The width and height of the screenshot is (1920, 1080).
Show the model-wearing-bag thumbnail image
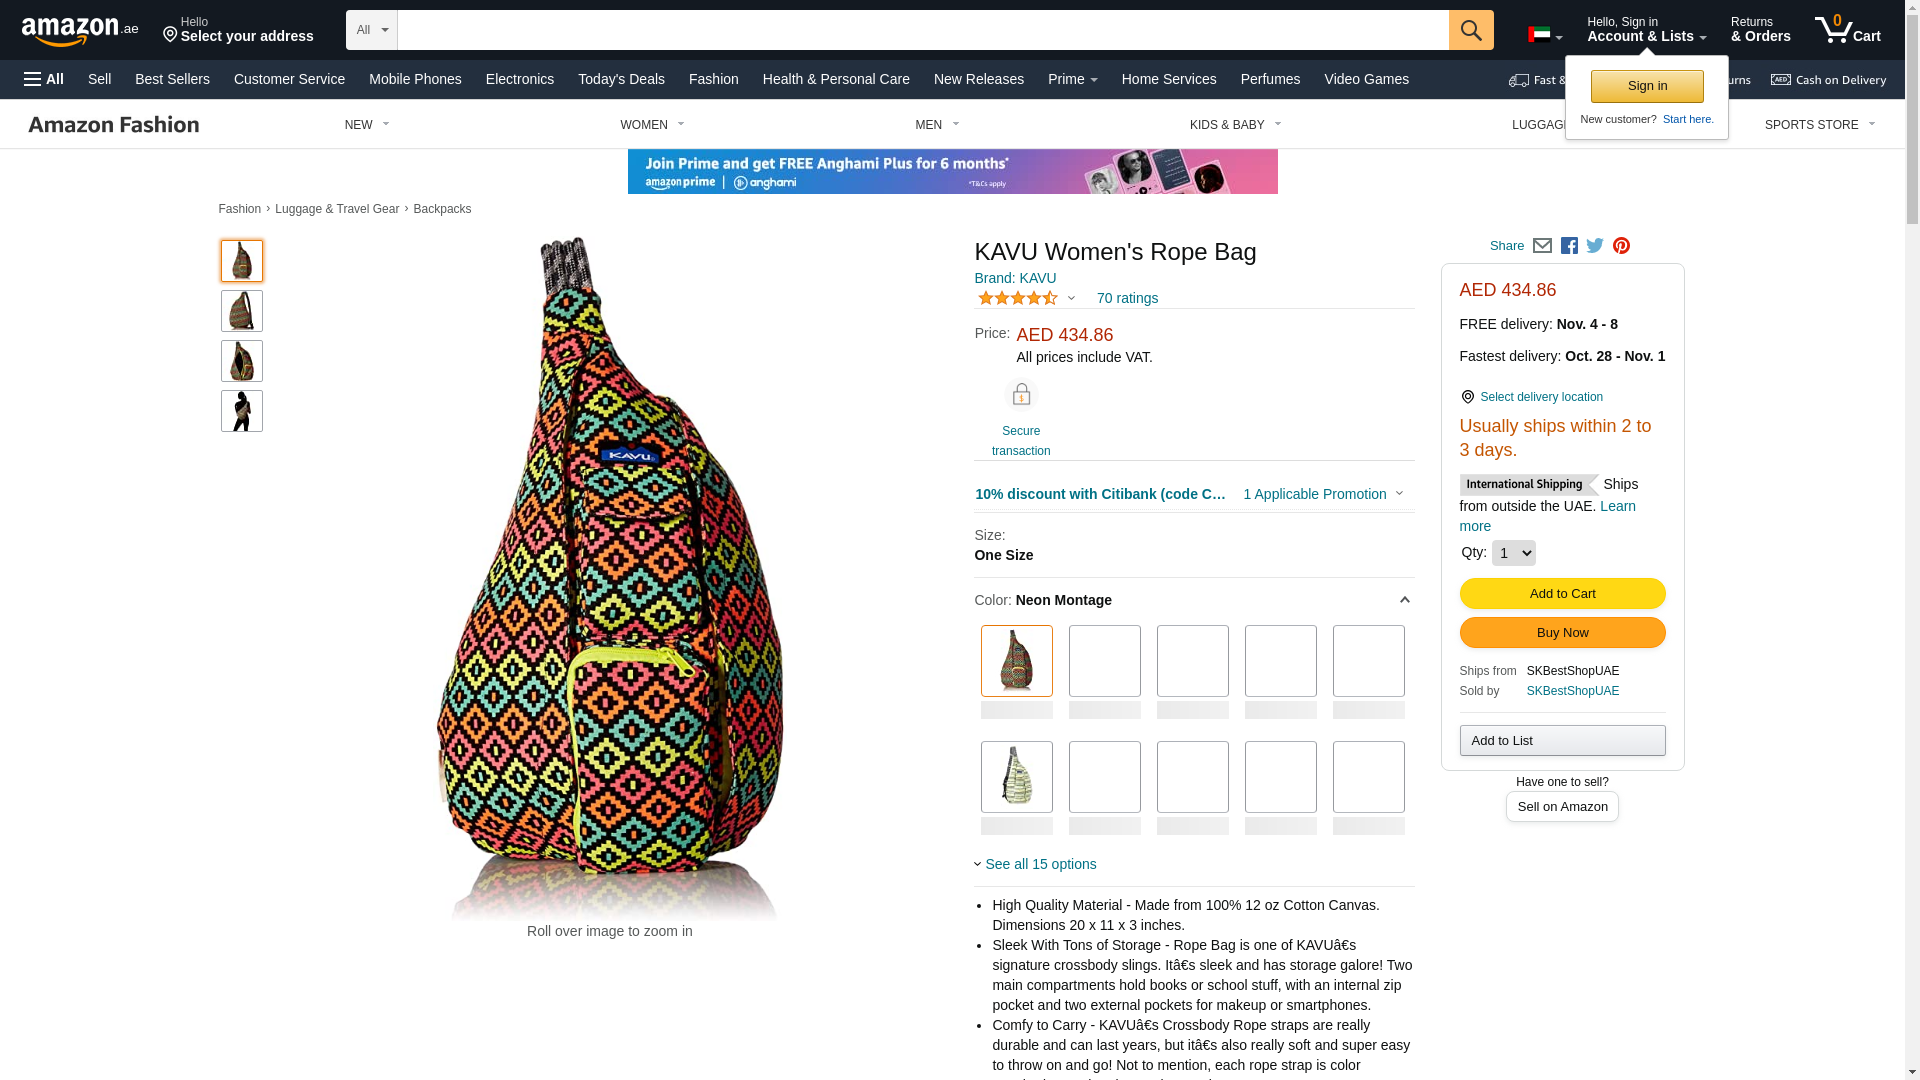[242, 411]
